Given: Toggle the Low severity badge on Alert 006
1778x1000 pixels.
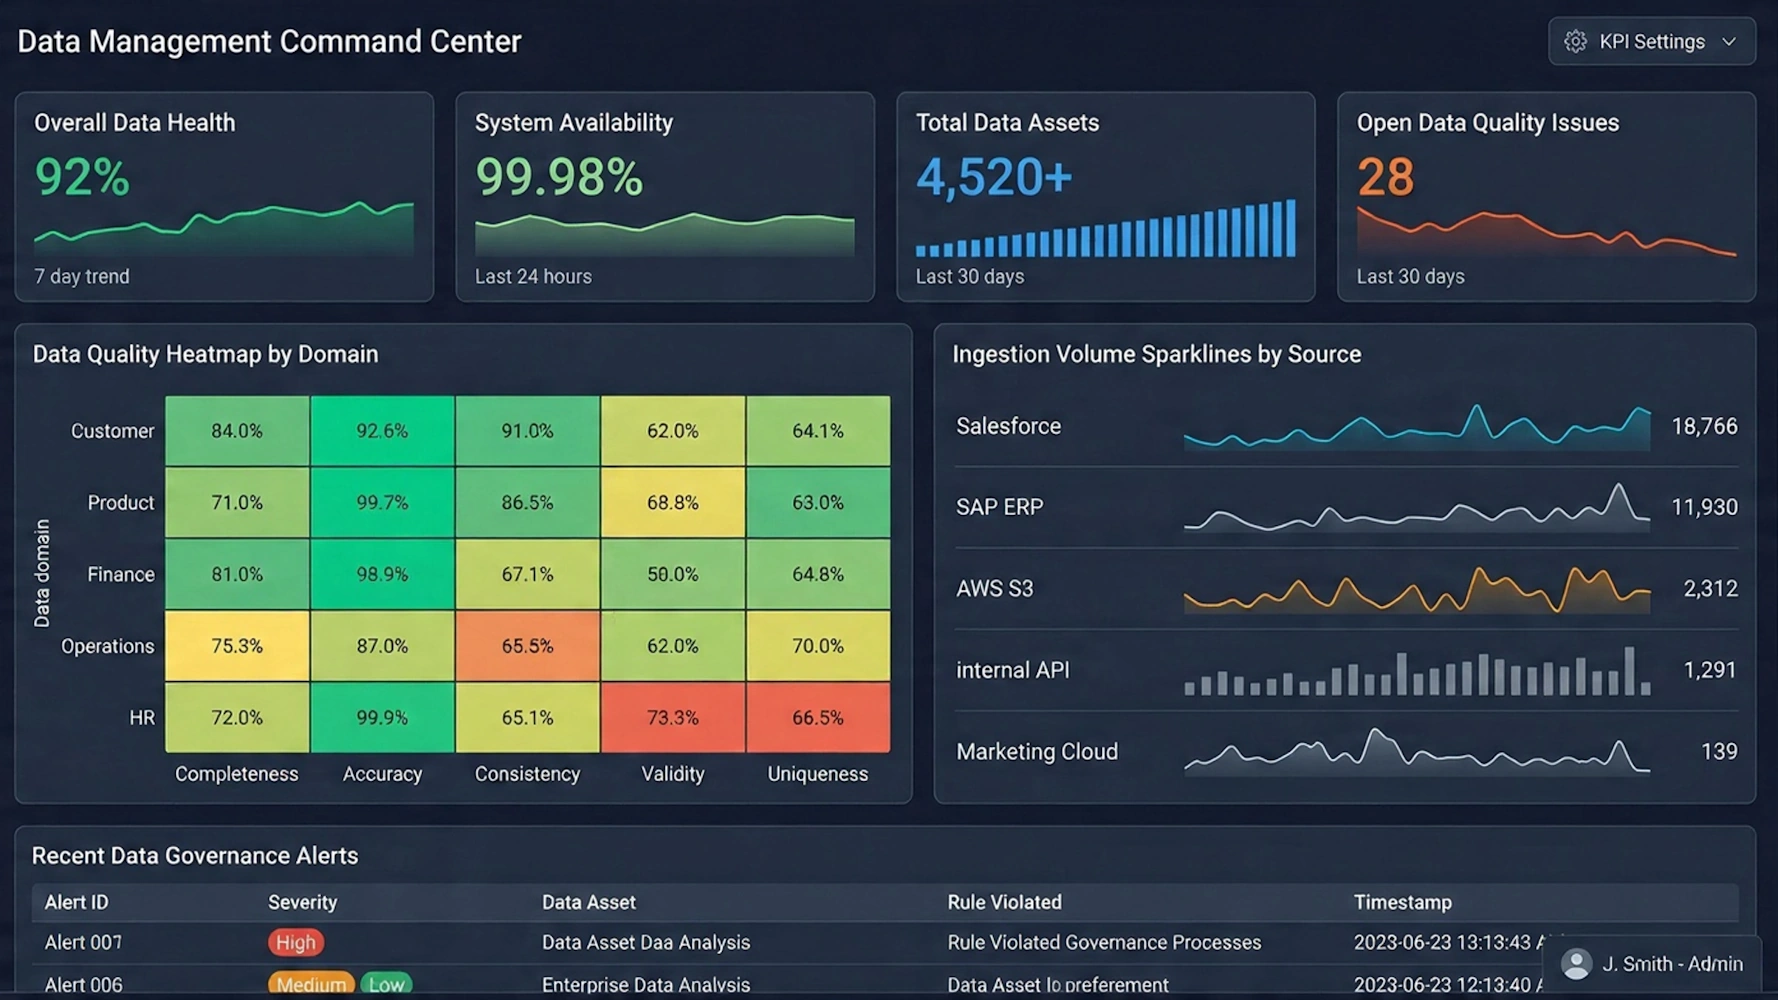Looking at the screenshot, I should pos(387,984).
